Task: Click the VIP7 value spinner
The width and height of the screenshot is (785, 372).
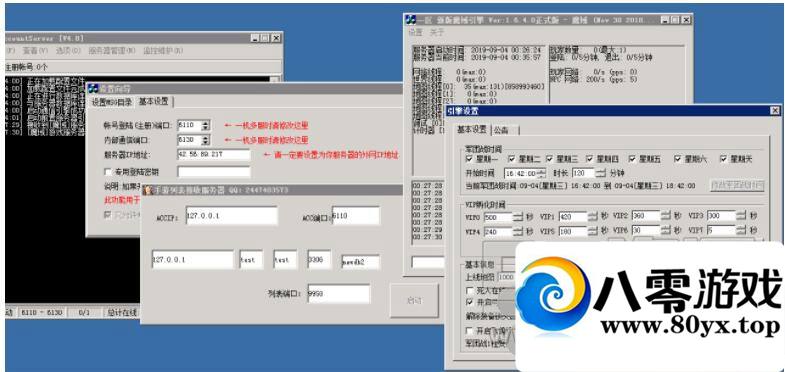Action: 741,230
